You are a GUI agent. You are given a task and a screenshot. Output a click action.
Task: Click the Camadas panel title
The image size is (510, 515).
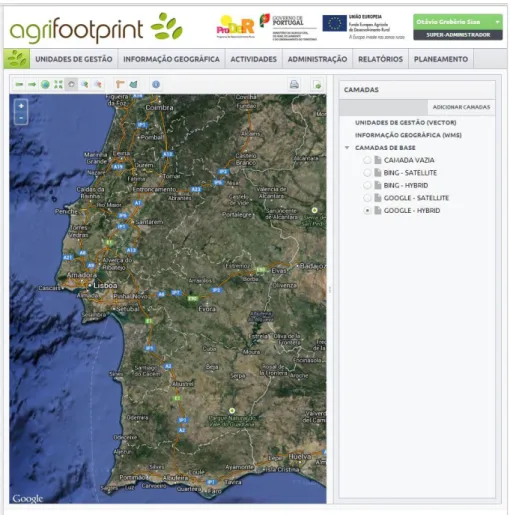(361, 90)
